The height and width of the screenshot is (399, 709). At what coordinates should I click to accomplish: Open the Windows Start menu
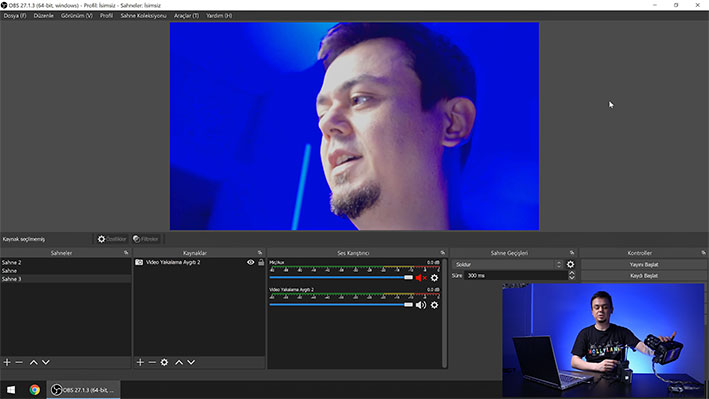(11, 390)
